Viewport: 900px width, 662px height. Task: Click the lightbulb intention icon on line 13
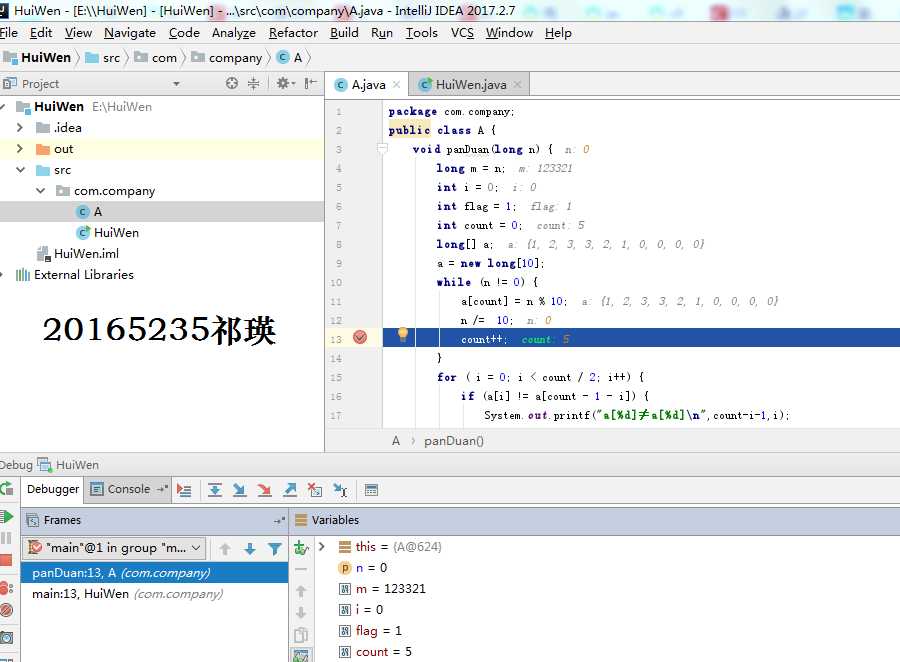click(403, 334)
